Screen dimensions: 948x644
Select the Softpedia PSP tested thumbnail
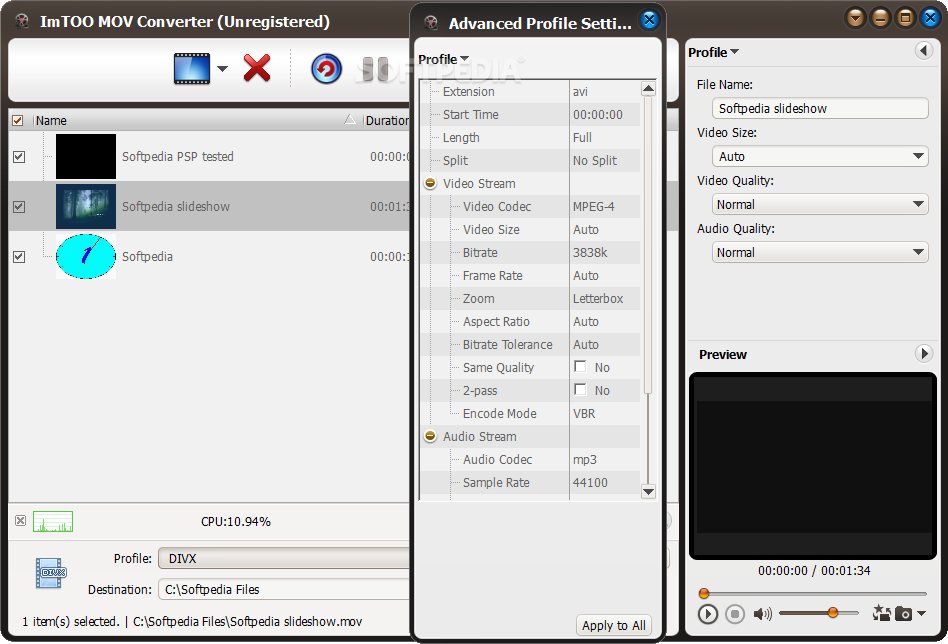click(86, 157)
